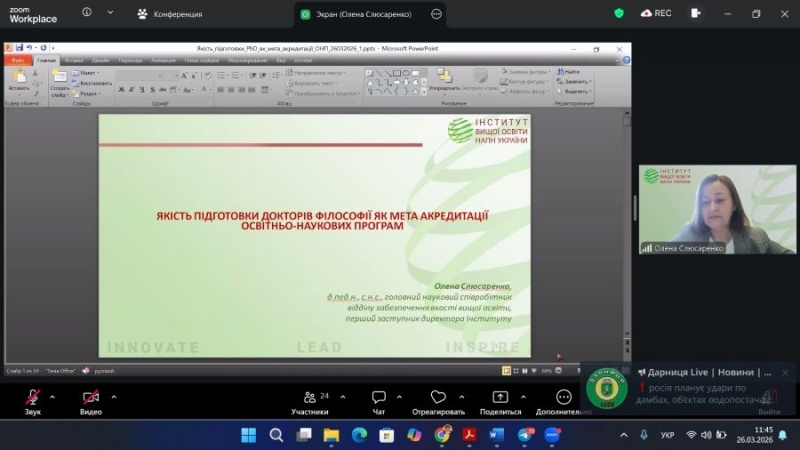Open the Чат chat panel

point(379,398)
